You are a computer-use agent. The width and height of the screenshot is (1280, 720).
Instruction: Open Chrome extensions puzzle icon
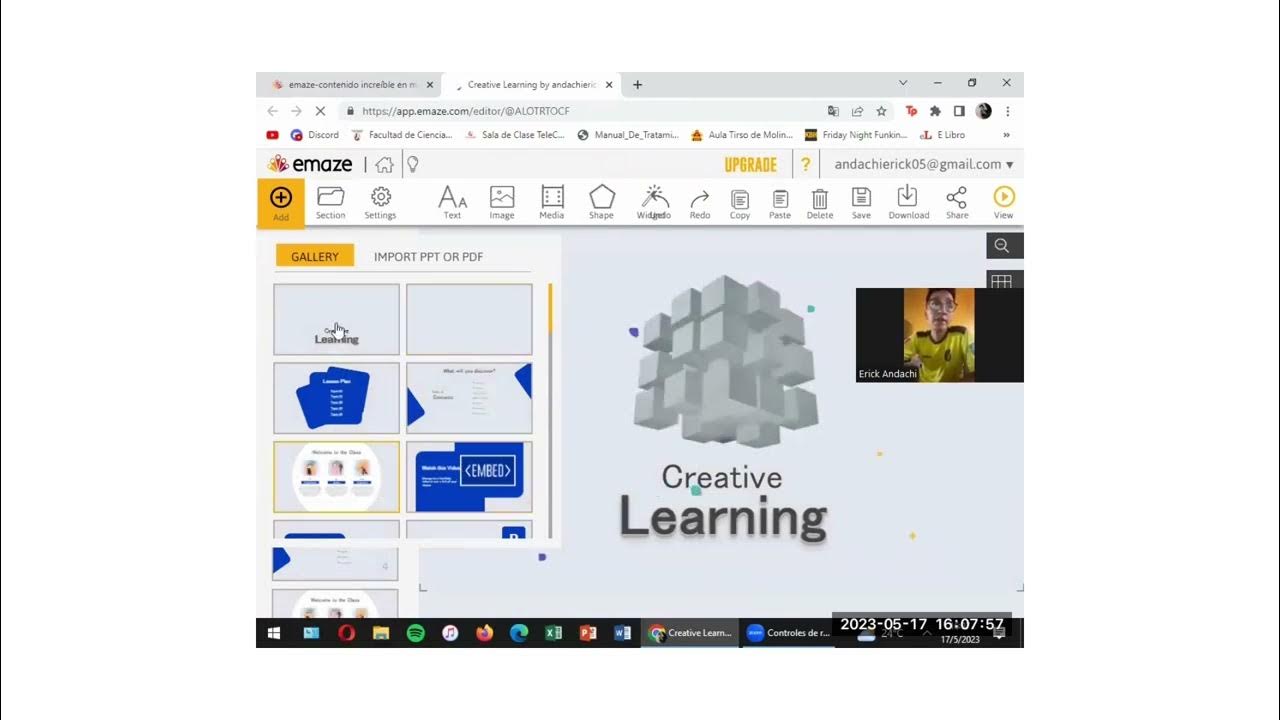[x=935, y=111]
